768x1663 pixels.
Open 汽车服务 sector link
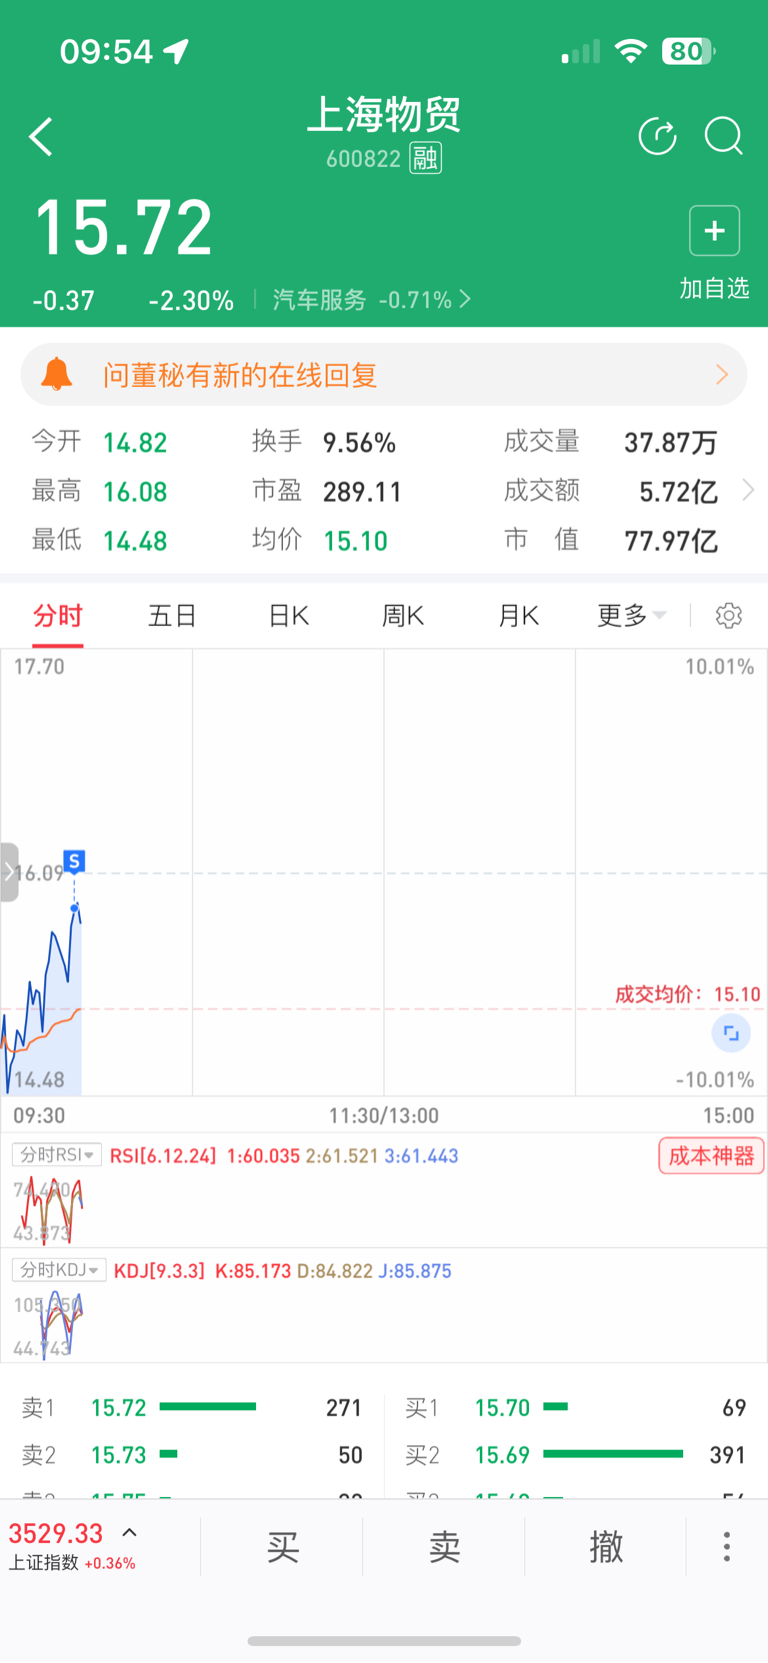[x=371, y=299]
